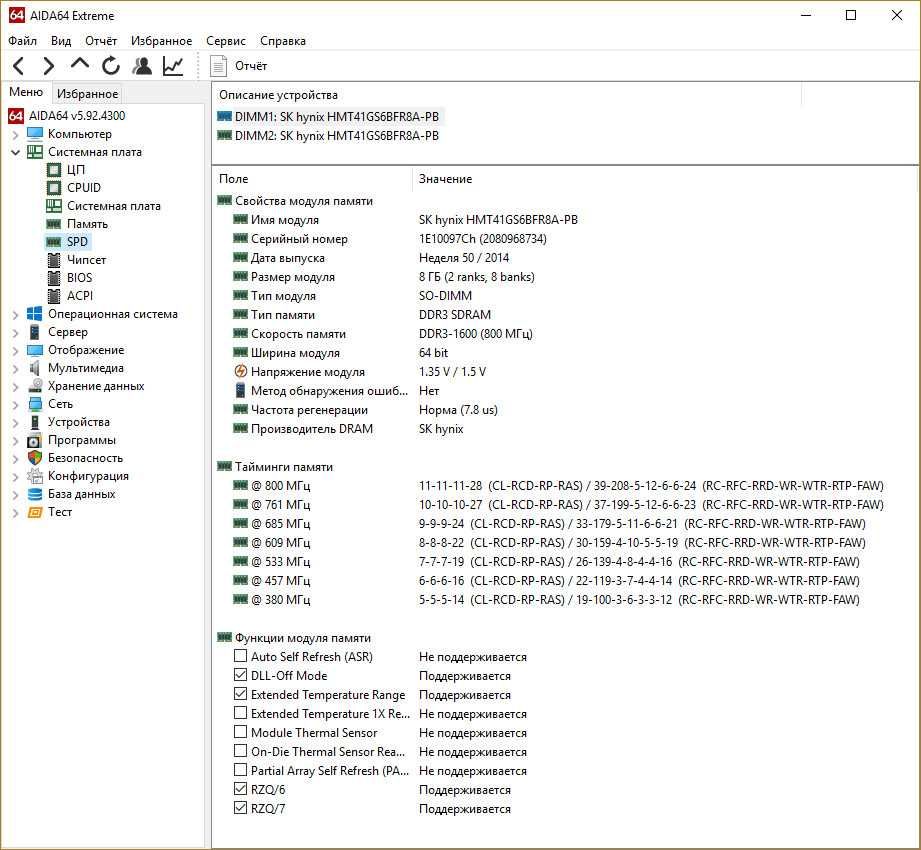Viewport: 921px width, 850px height.
Task: Click the Refresh toolbar icon
Action: 110,65
